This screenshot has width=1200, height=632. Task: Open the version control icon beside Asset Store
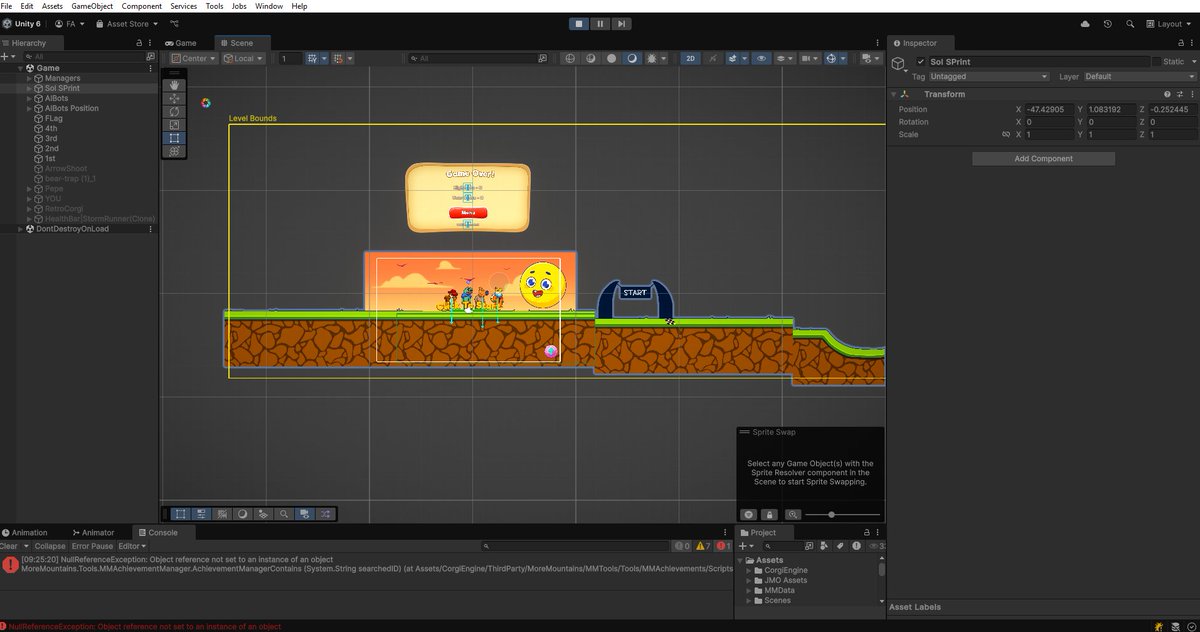[x=176, y=23]
